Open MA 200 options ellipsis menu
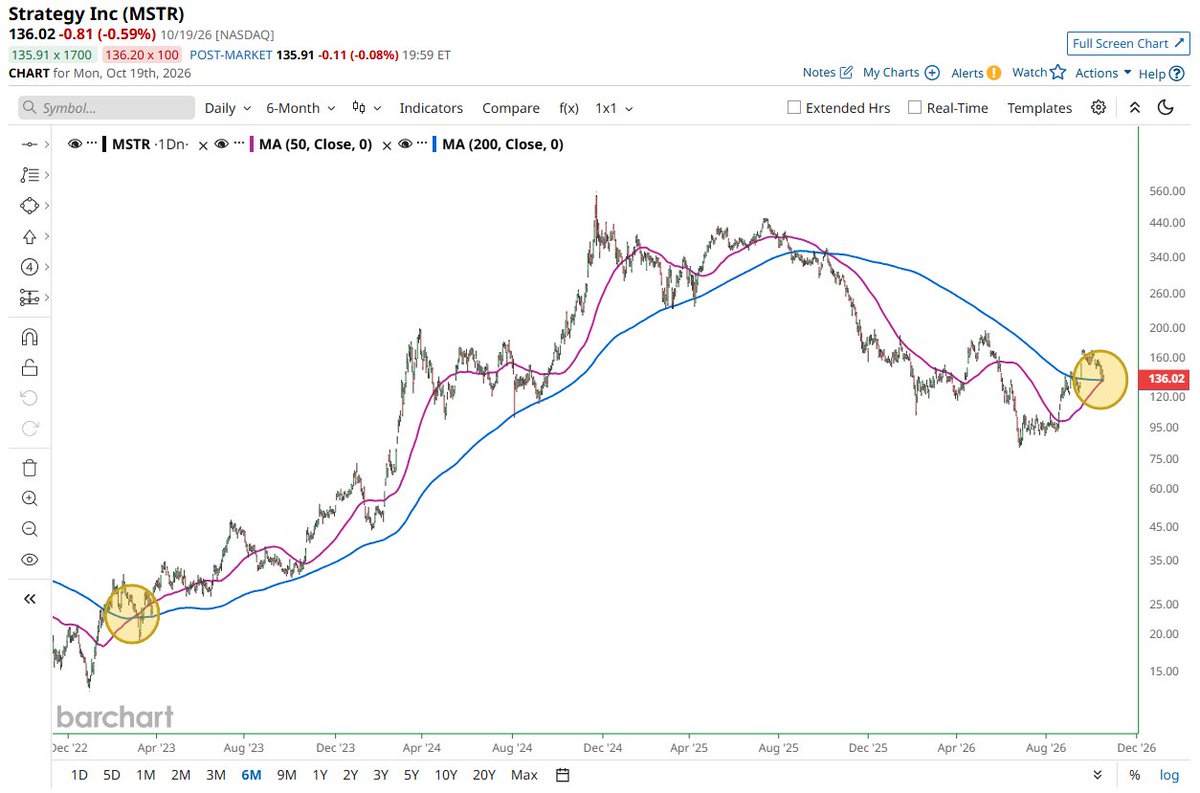 pyautogui.click(x=421, y=145)
